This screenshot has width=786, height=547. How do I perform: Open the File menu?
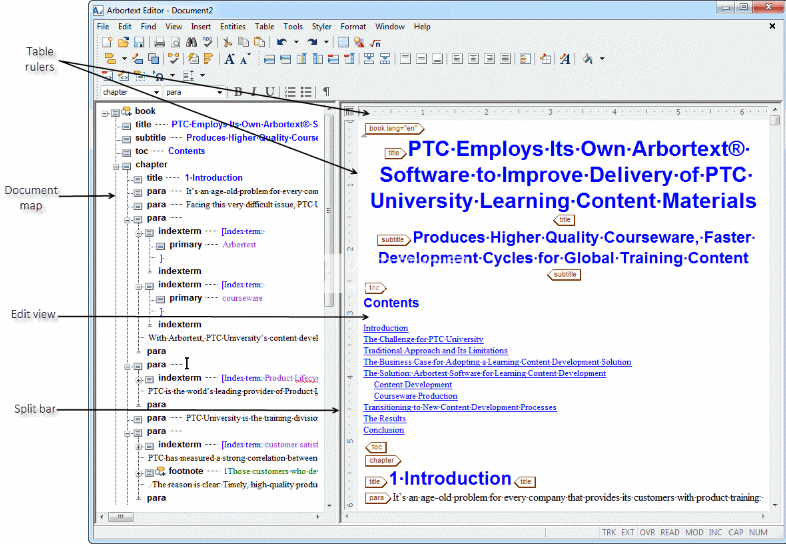(x=103, y=27)
